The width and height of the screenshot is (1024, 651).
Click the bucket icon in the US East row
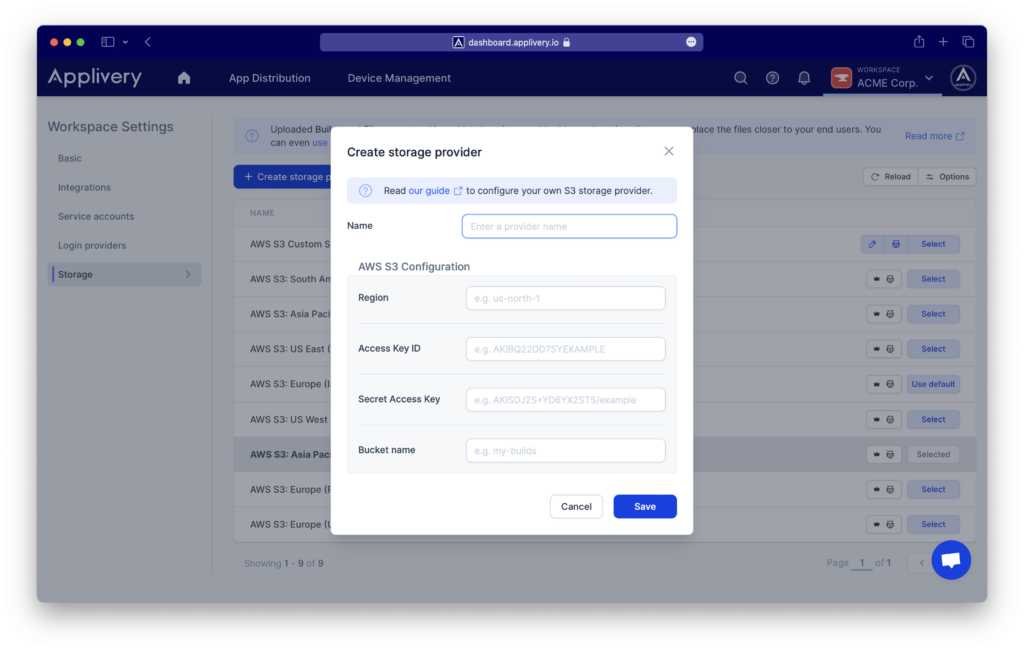[890, 349]
